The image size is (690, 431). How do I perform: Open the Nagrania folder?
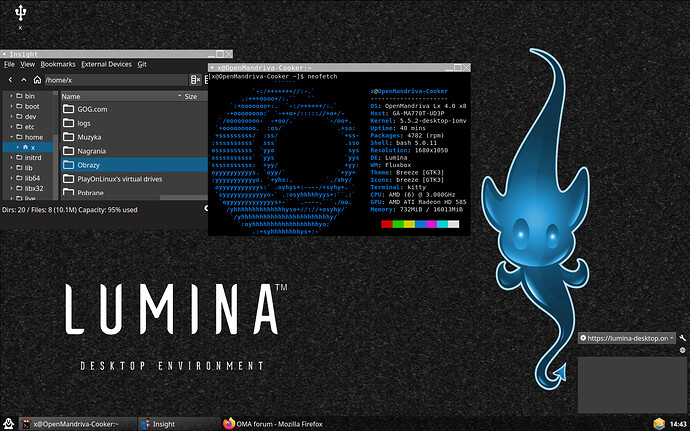[92, 151]
